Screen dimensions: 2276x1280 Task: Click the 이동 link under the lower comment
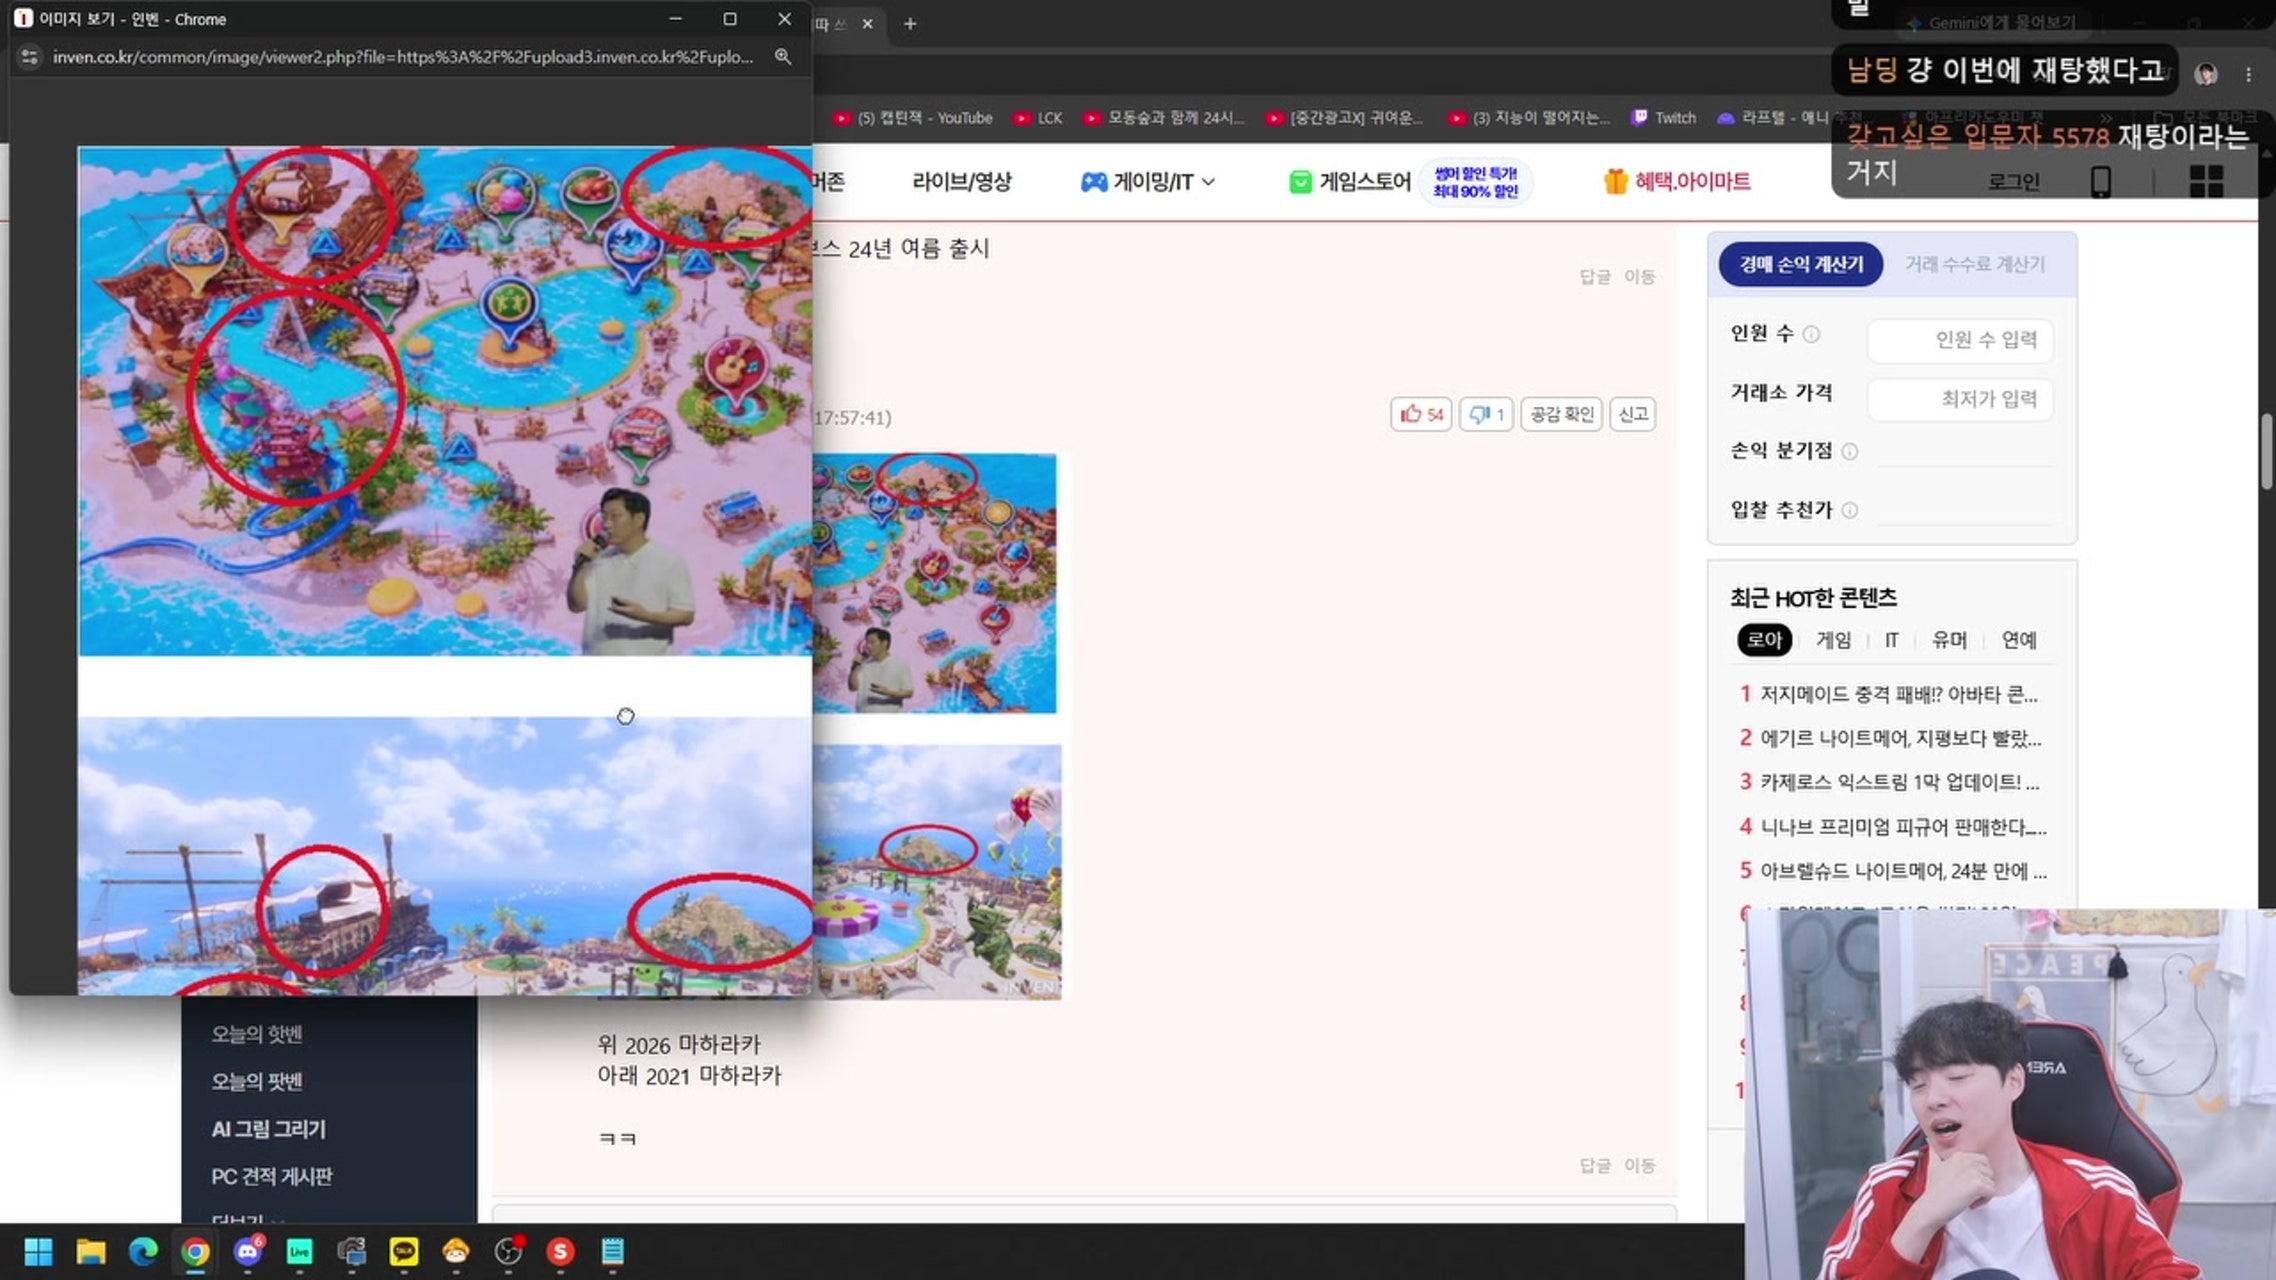[1639, 1166]
